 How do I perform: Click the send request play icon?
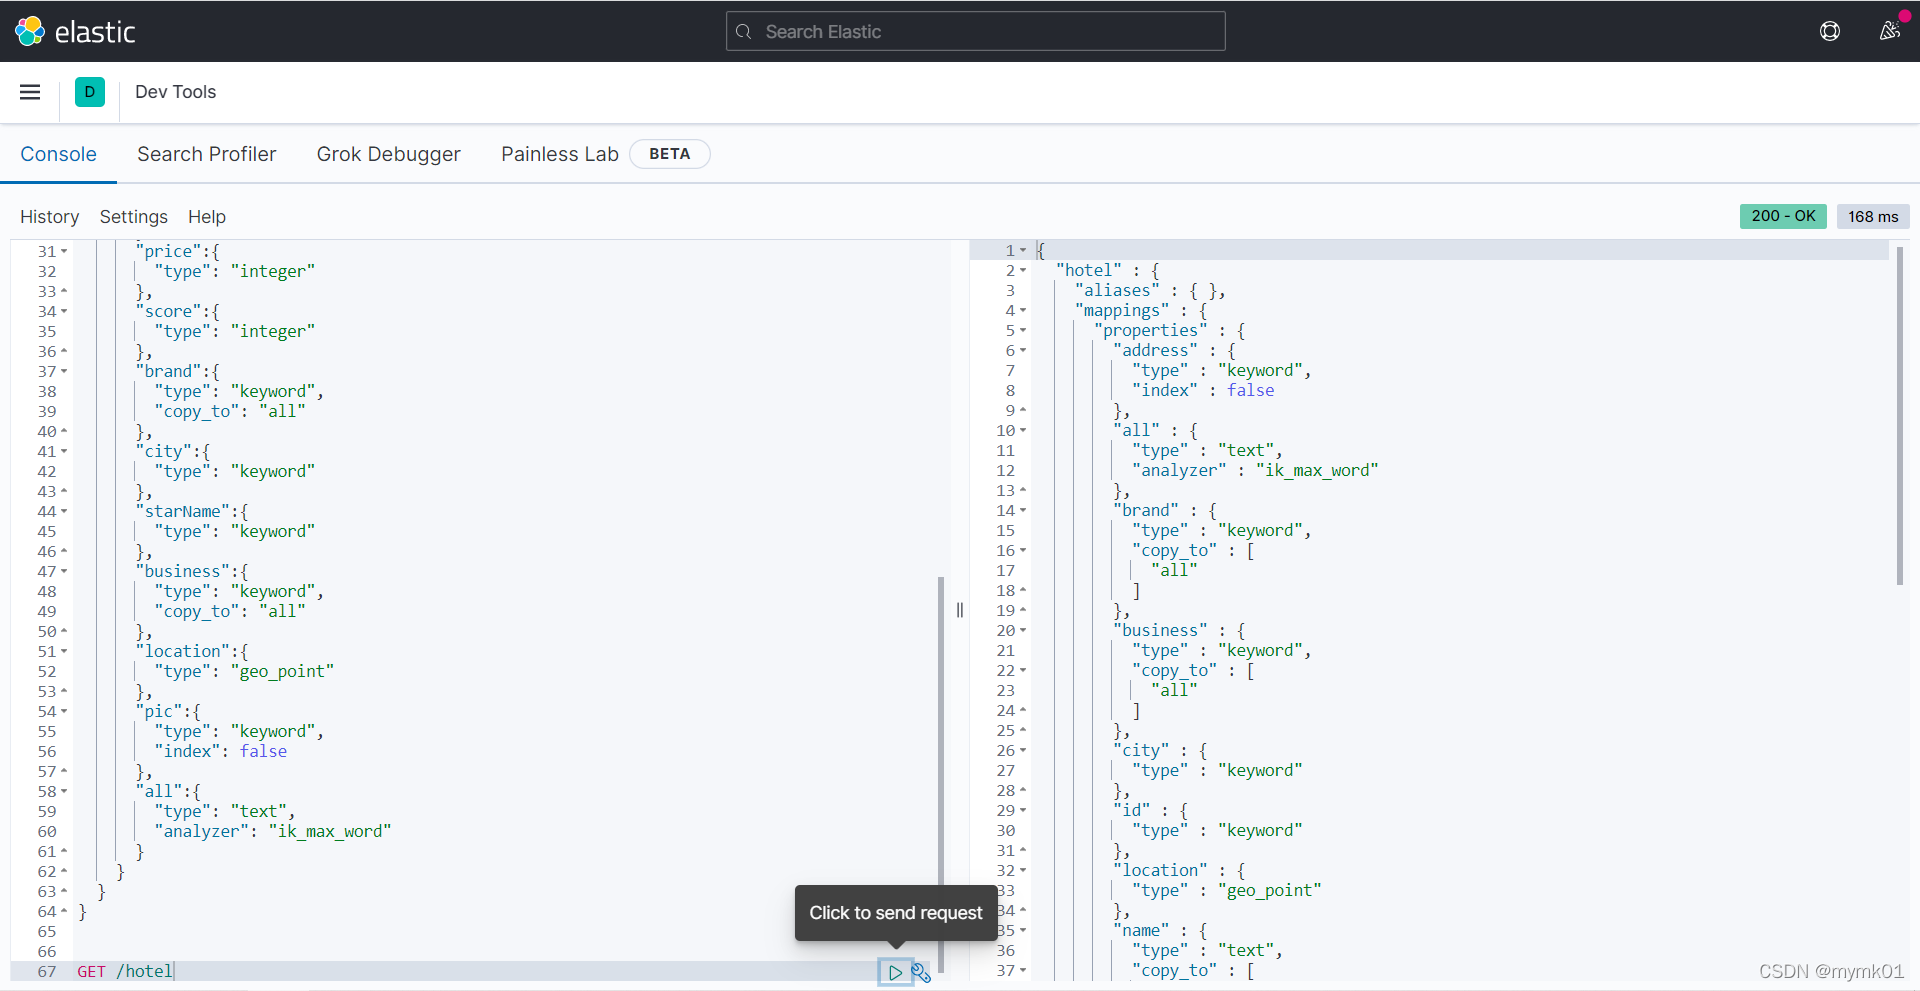coord(895,972)
